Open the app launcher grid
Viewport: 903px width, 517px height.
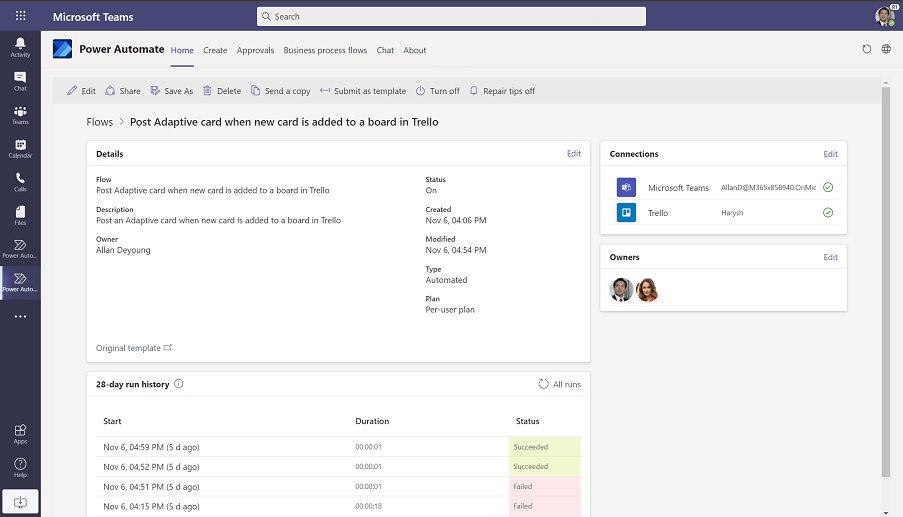click(x=20, y=17)
